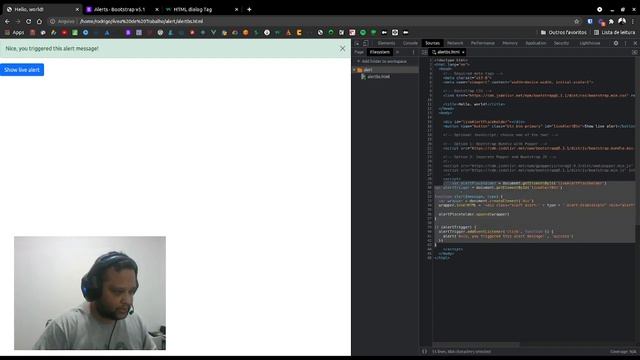This screenshot has width=640, height=360.
Task: Bookmark this page with the star icon
Action: coord(576,21)
